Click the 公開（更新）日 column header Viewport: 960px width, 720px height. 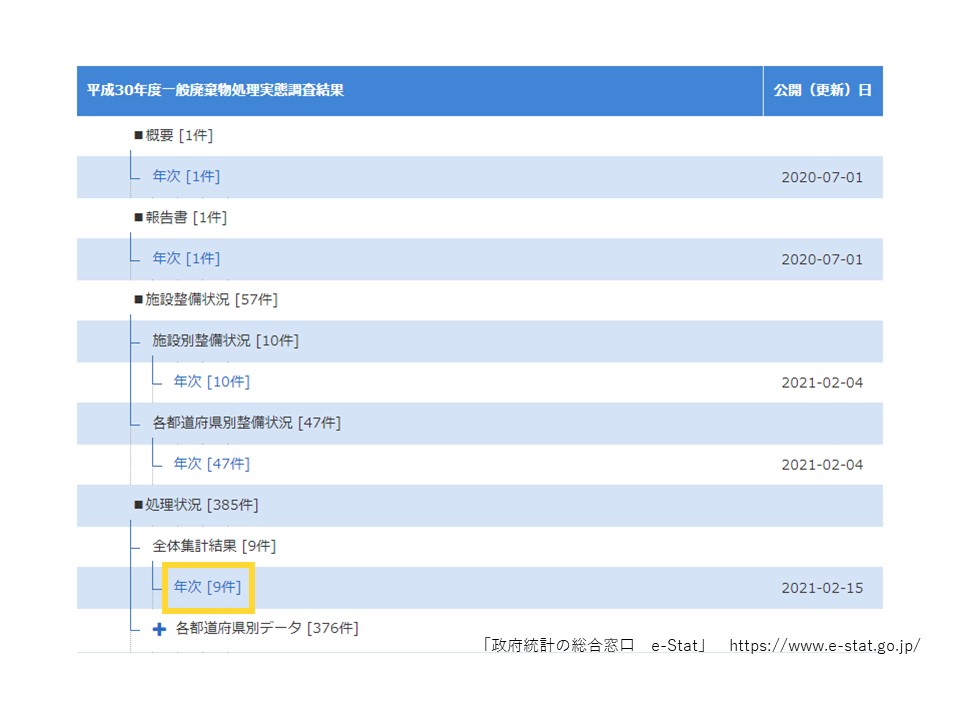point(822,90)
